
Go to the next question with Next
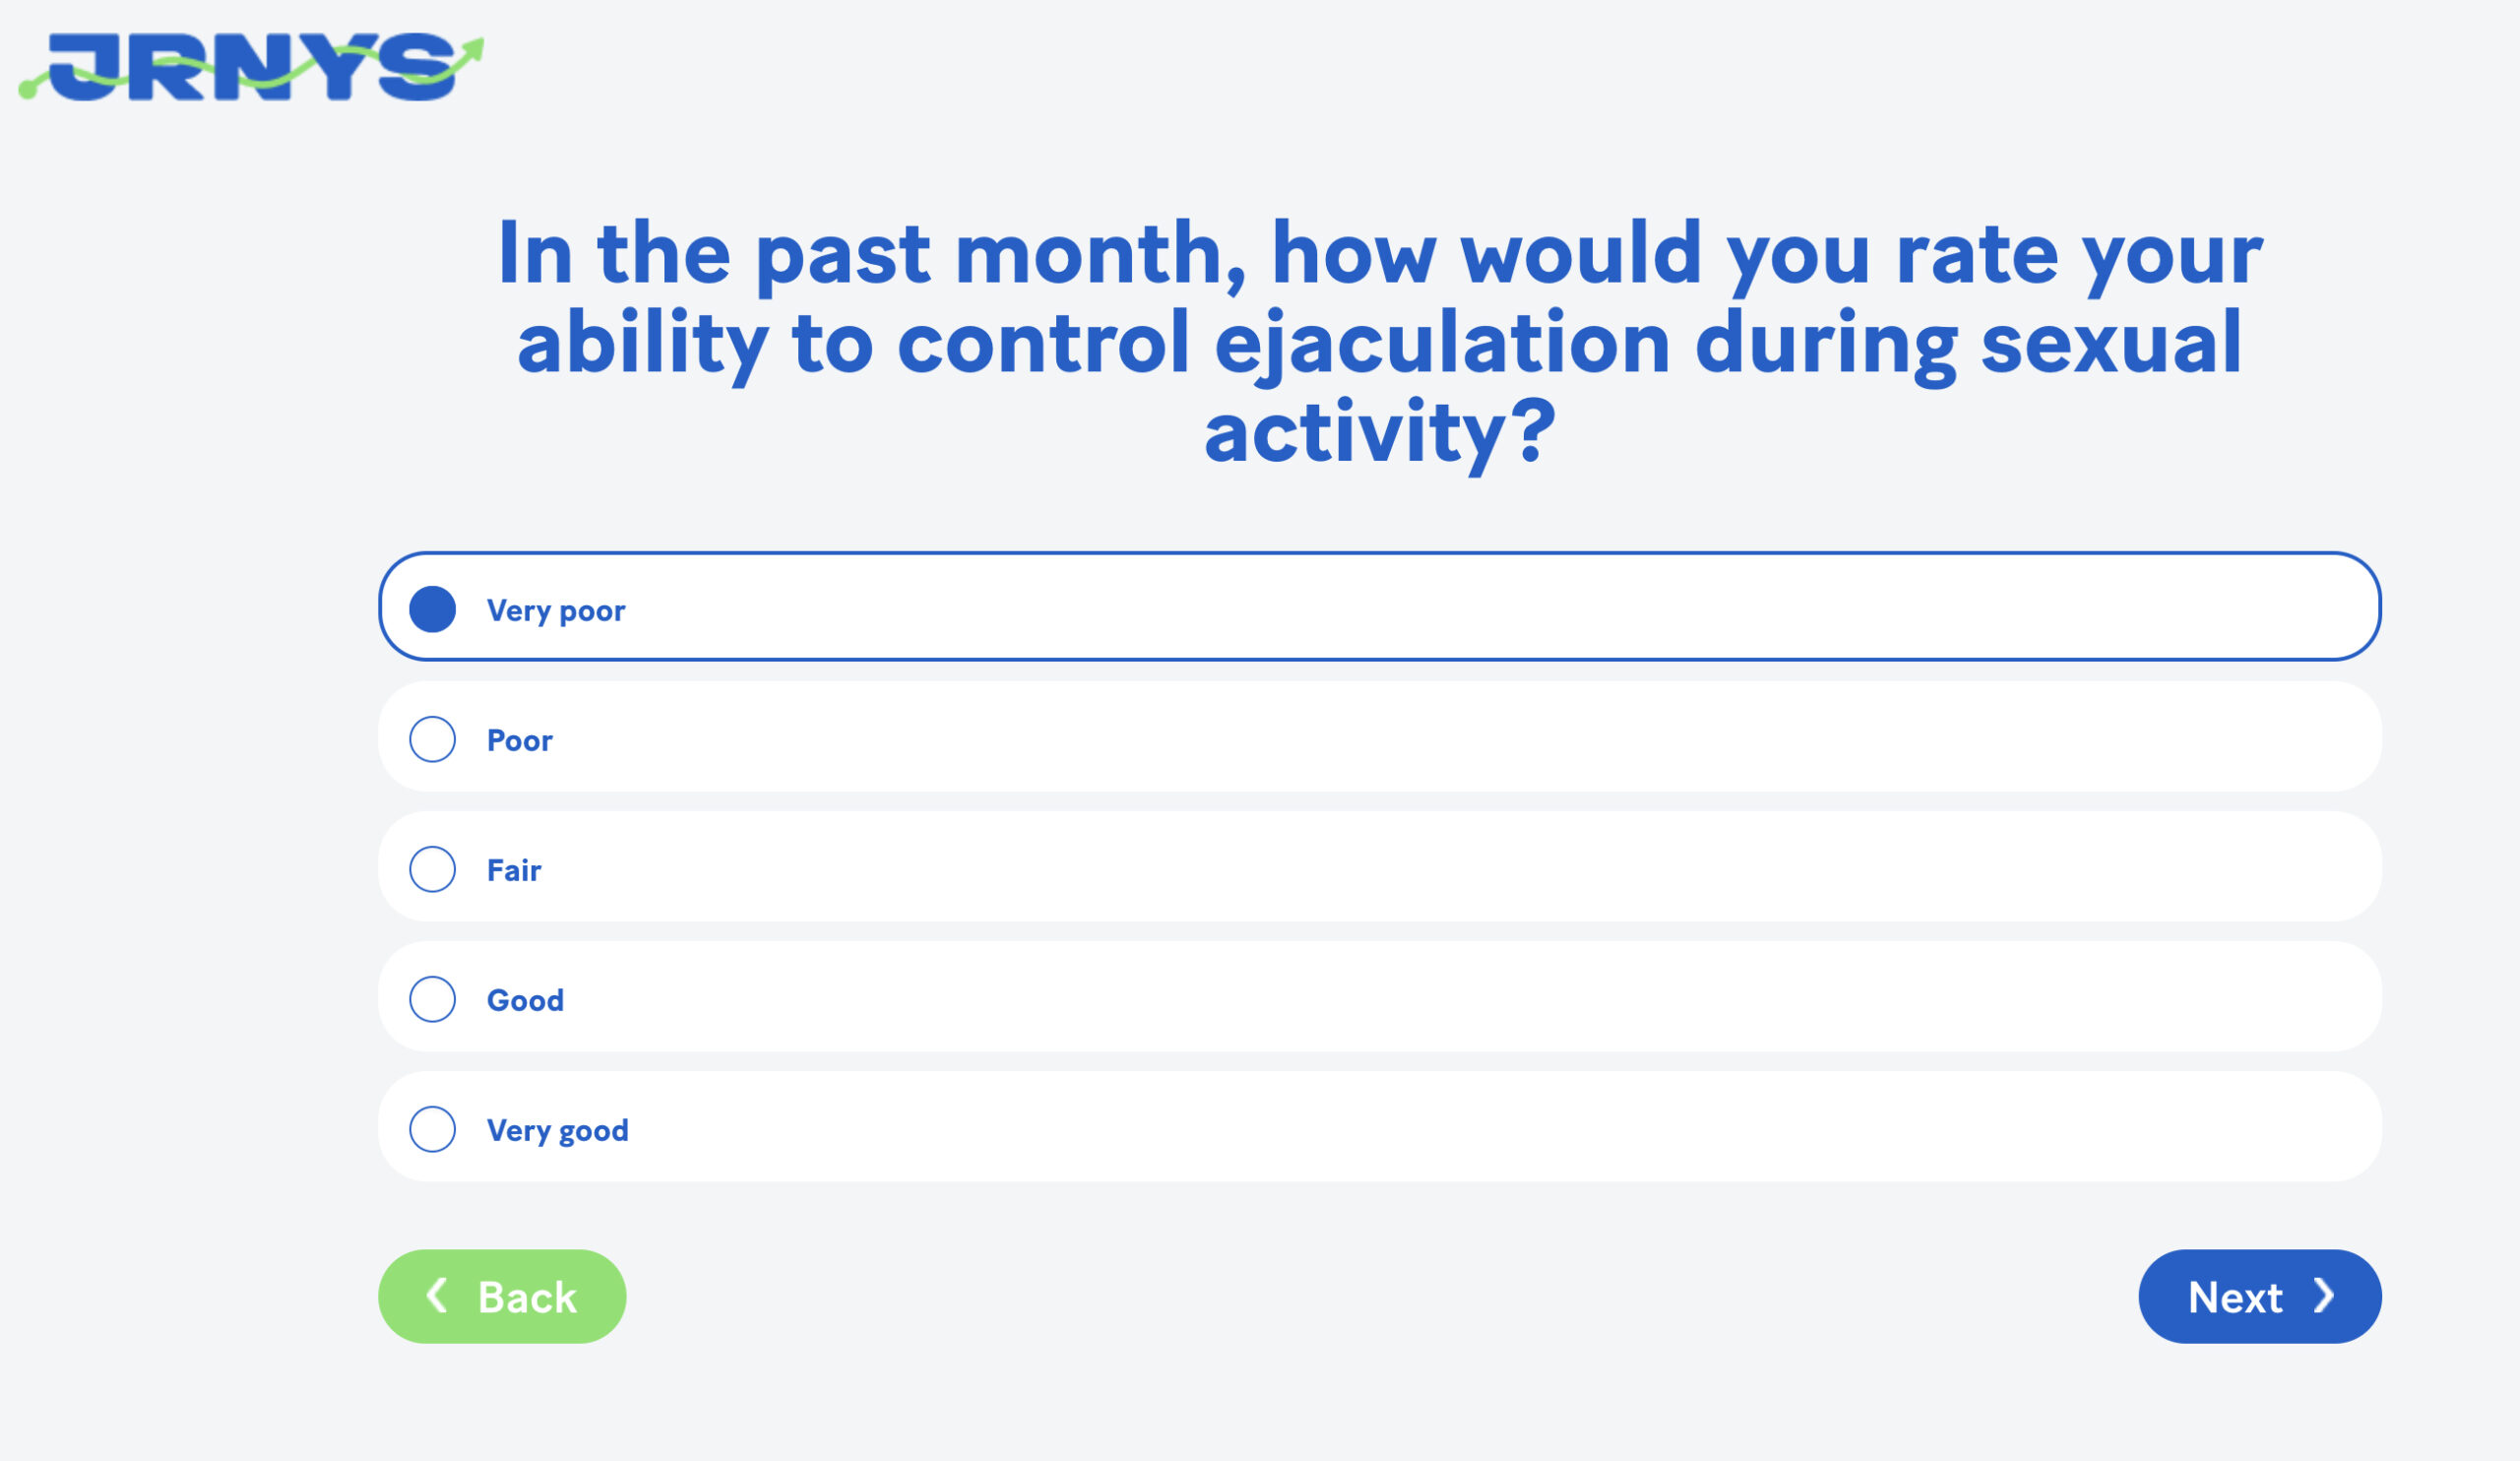(x=2260, y=1296)
